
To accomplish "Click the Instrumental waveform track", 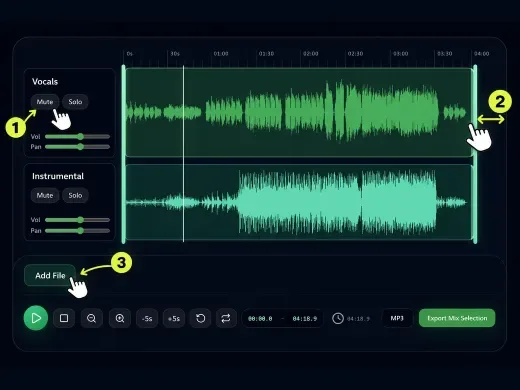I will (299, 202).
